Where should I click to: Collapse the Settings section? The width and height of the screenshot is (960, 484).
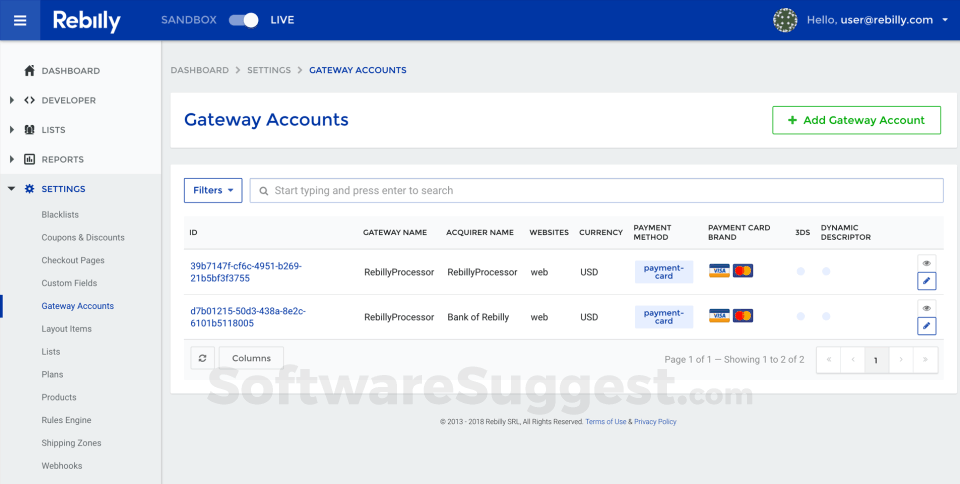[x=12, y=188]
